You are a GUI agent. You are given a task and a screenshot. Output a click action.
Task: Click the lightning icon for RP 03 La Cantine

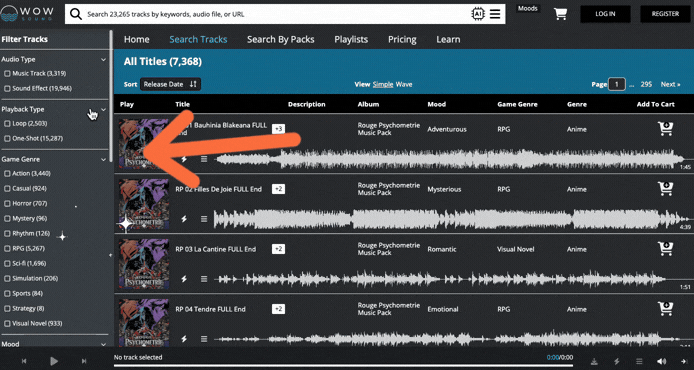(x=184, y=279)
